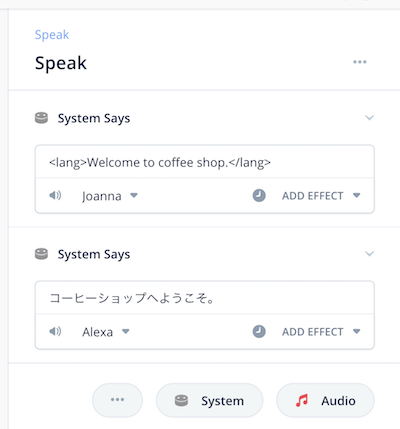The image size is (400, 429).
Task: Click the Speak heading title
Action: 61,63
